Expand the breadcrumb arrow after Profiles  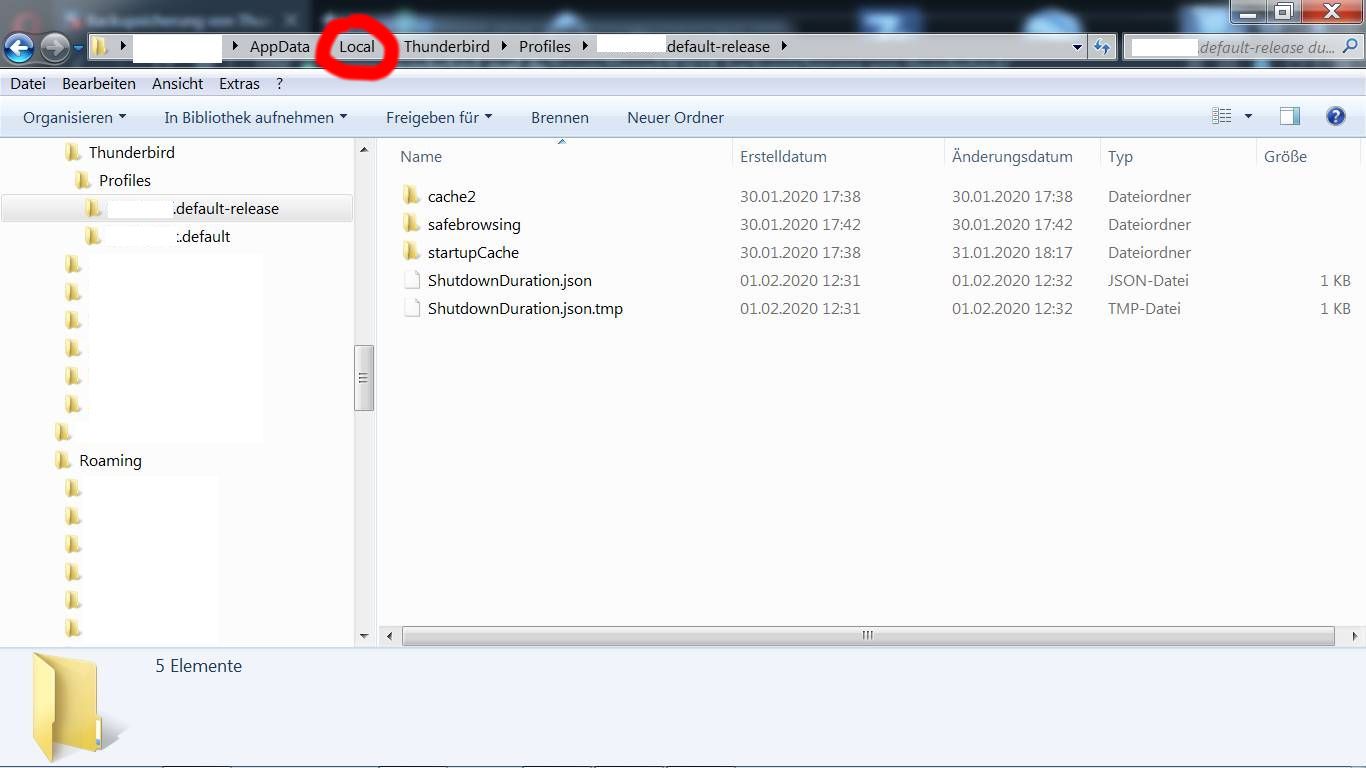click(585, 46)
